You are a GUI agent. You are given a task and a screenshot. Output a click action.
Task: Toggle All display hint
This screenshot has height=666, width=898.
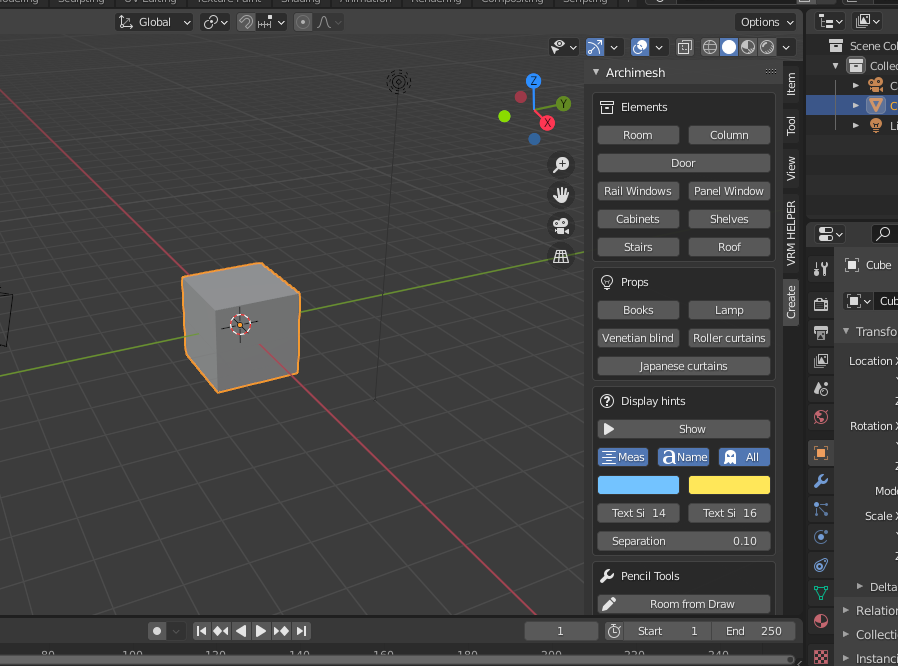pyautogui.click(x=744, y=457)
